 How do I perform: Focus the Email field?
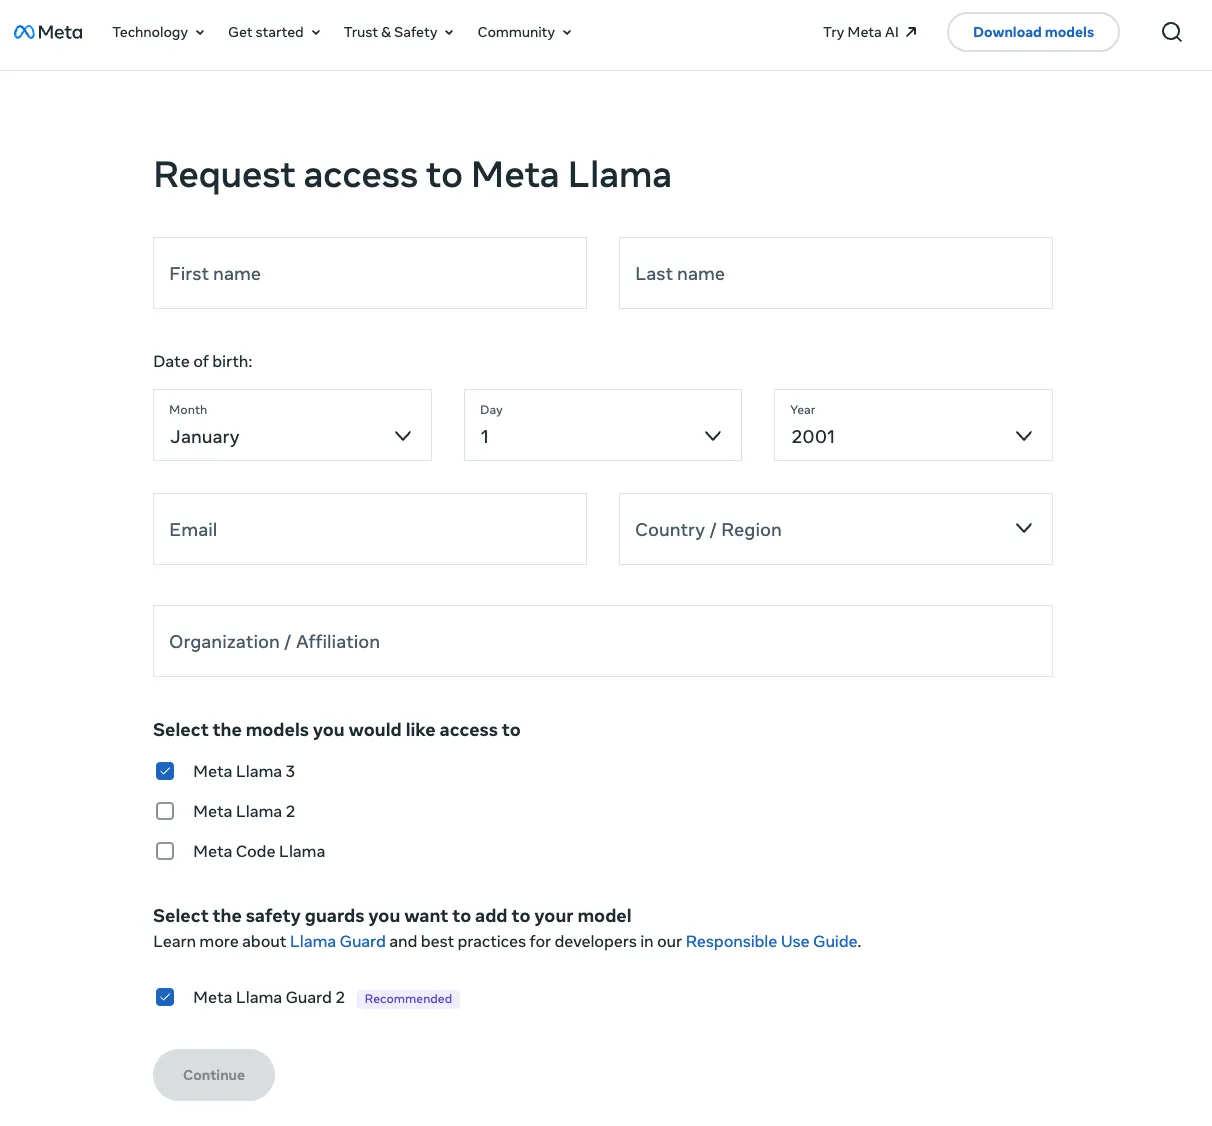click(x=370, y=529)
